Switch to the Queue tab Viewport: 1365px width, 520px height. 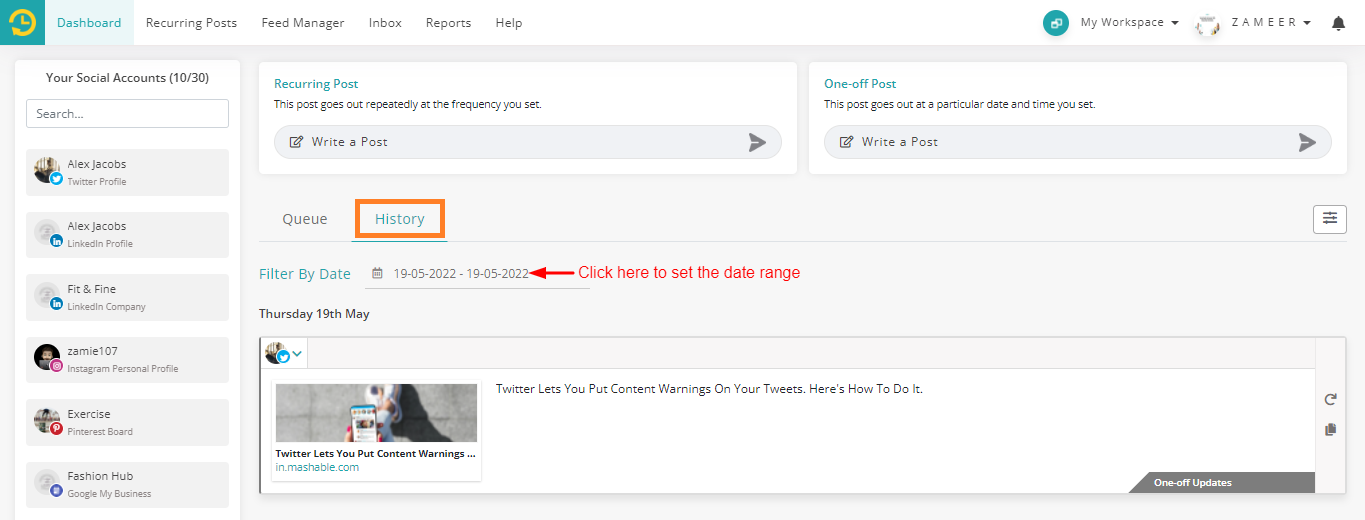305,218
